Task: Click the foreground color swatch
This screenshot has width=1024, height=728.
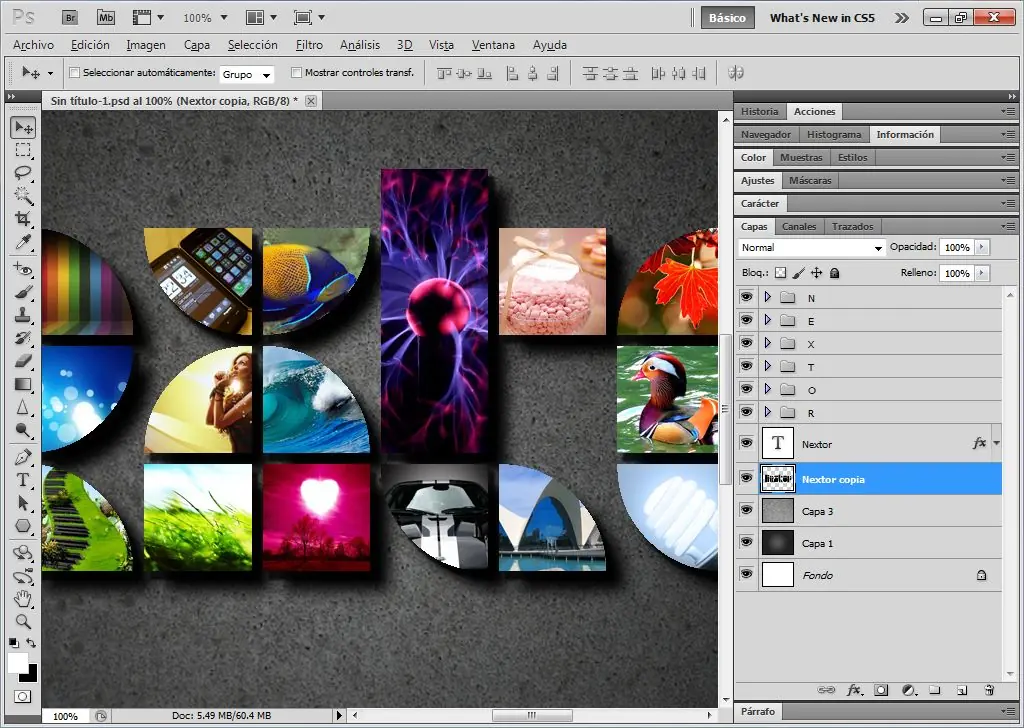Action: click(18, 662)
